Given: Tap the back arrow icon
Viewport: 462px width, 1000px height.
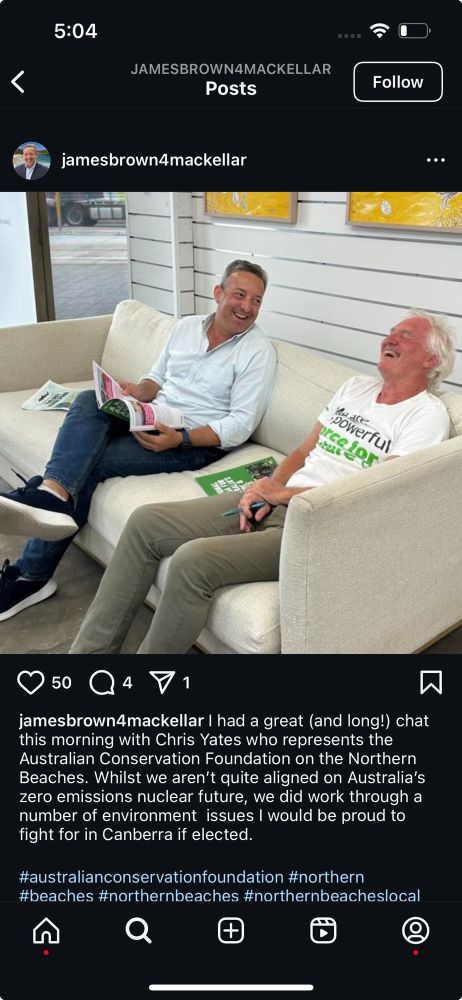Looking at the screenshot, I should [18, 82].
